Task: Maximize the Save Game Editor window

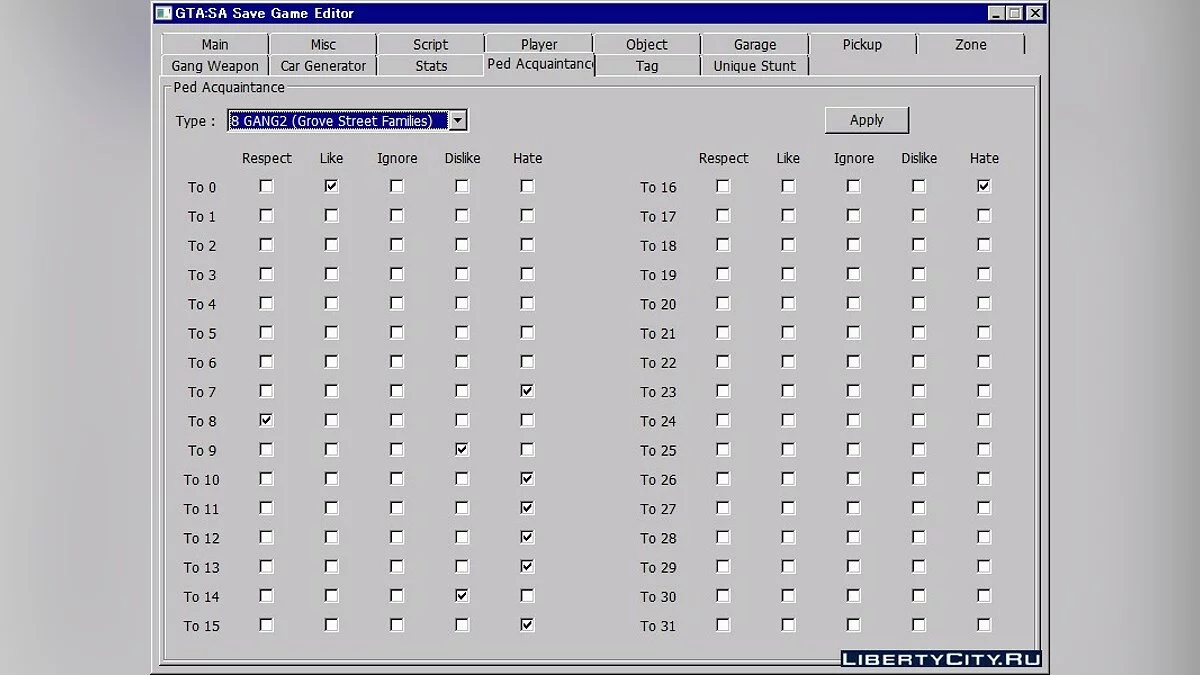Action: [x=1014, y=13]
